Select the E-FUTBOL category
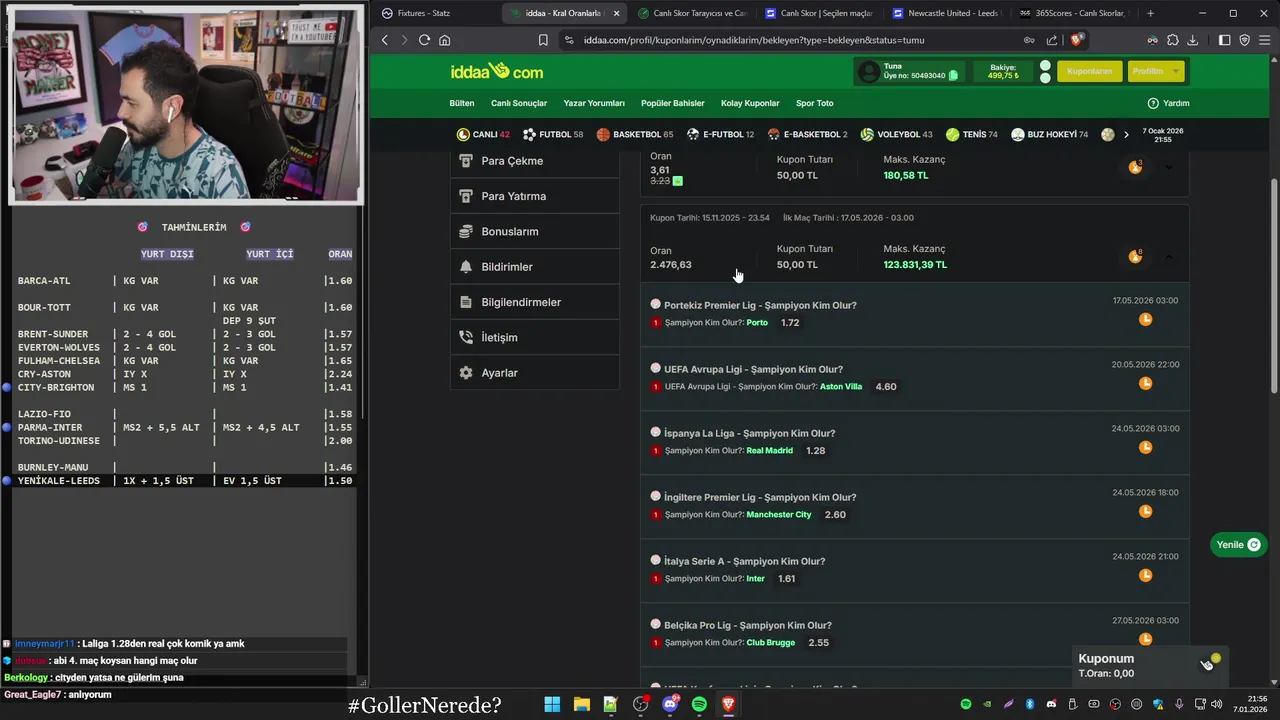This screenshot has width=1280, height=720. click(x=720, y=134)
